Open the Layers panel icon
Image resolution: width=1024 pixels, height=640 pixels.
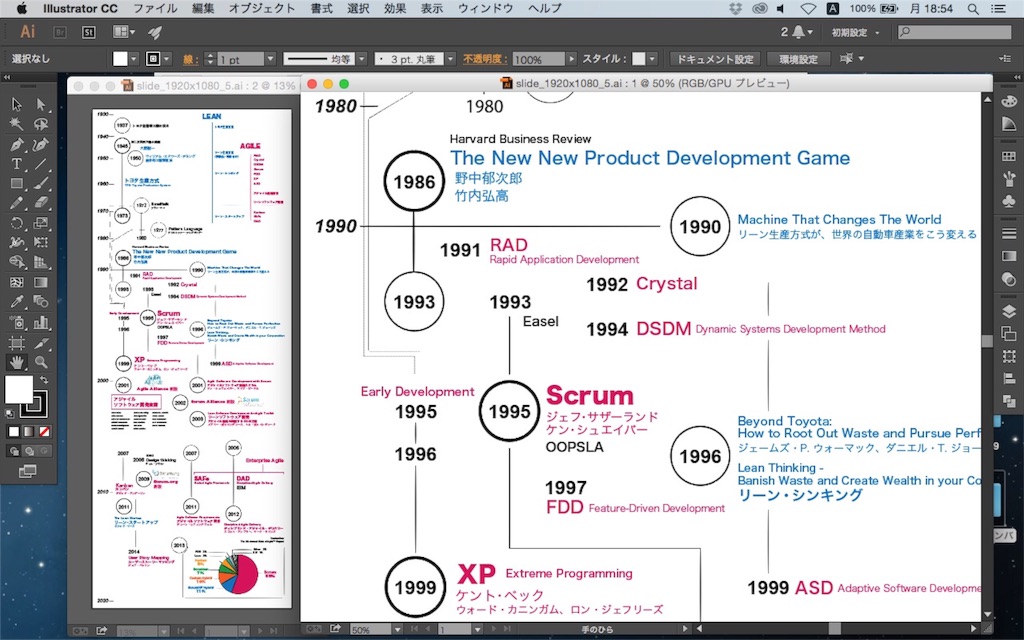[1009, 312]
